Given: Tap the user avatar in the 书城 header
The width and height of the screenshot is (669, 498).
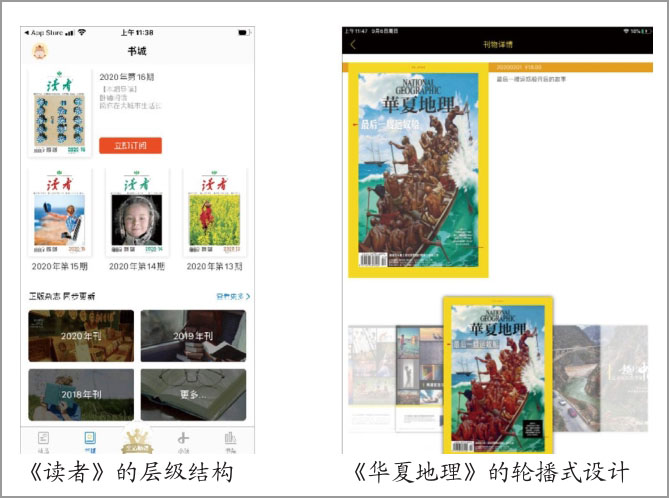Looking at the screenshot, I should tap(40, 52).
